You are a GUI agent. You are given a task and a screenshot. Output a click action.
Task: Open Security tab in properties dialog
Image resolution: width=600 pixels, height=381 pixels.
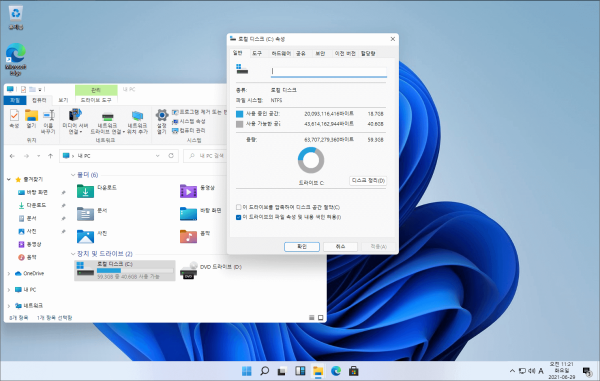click(x=320, y=53)
